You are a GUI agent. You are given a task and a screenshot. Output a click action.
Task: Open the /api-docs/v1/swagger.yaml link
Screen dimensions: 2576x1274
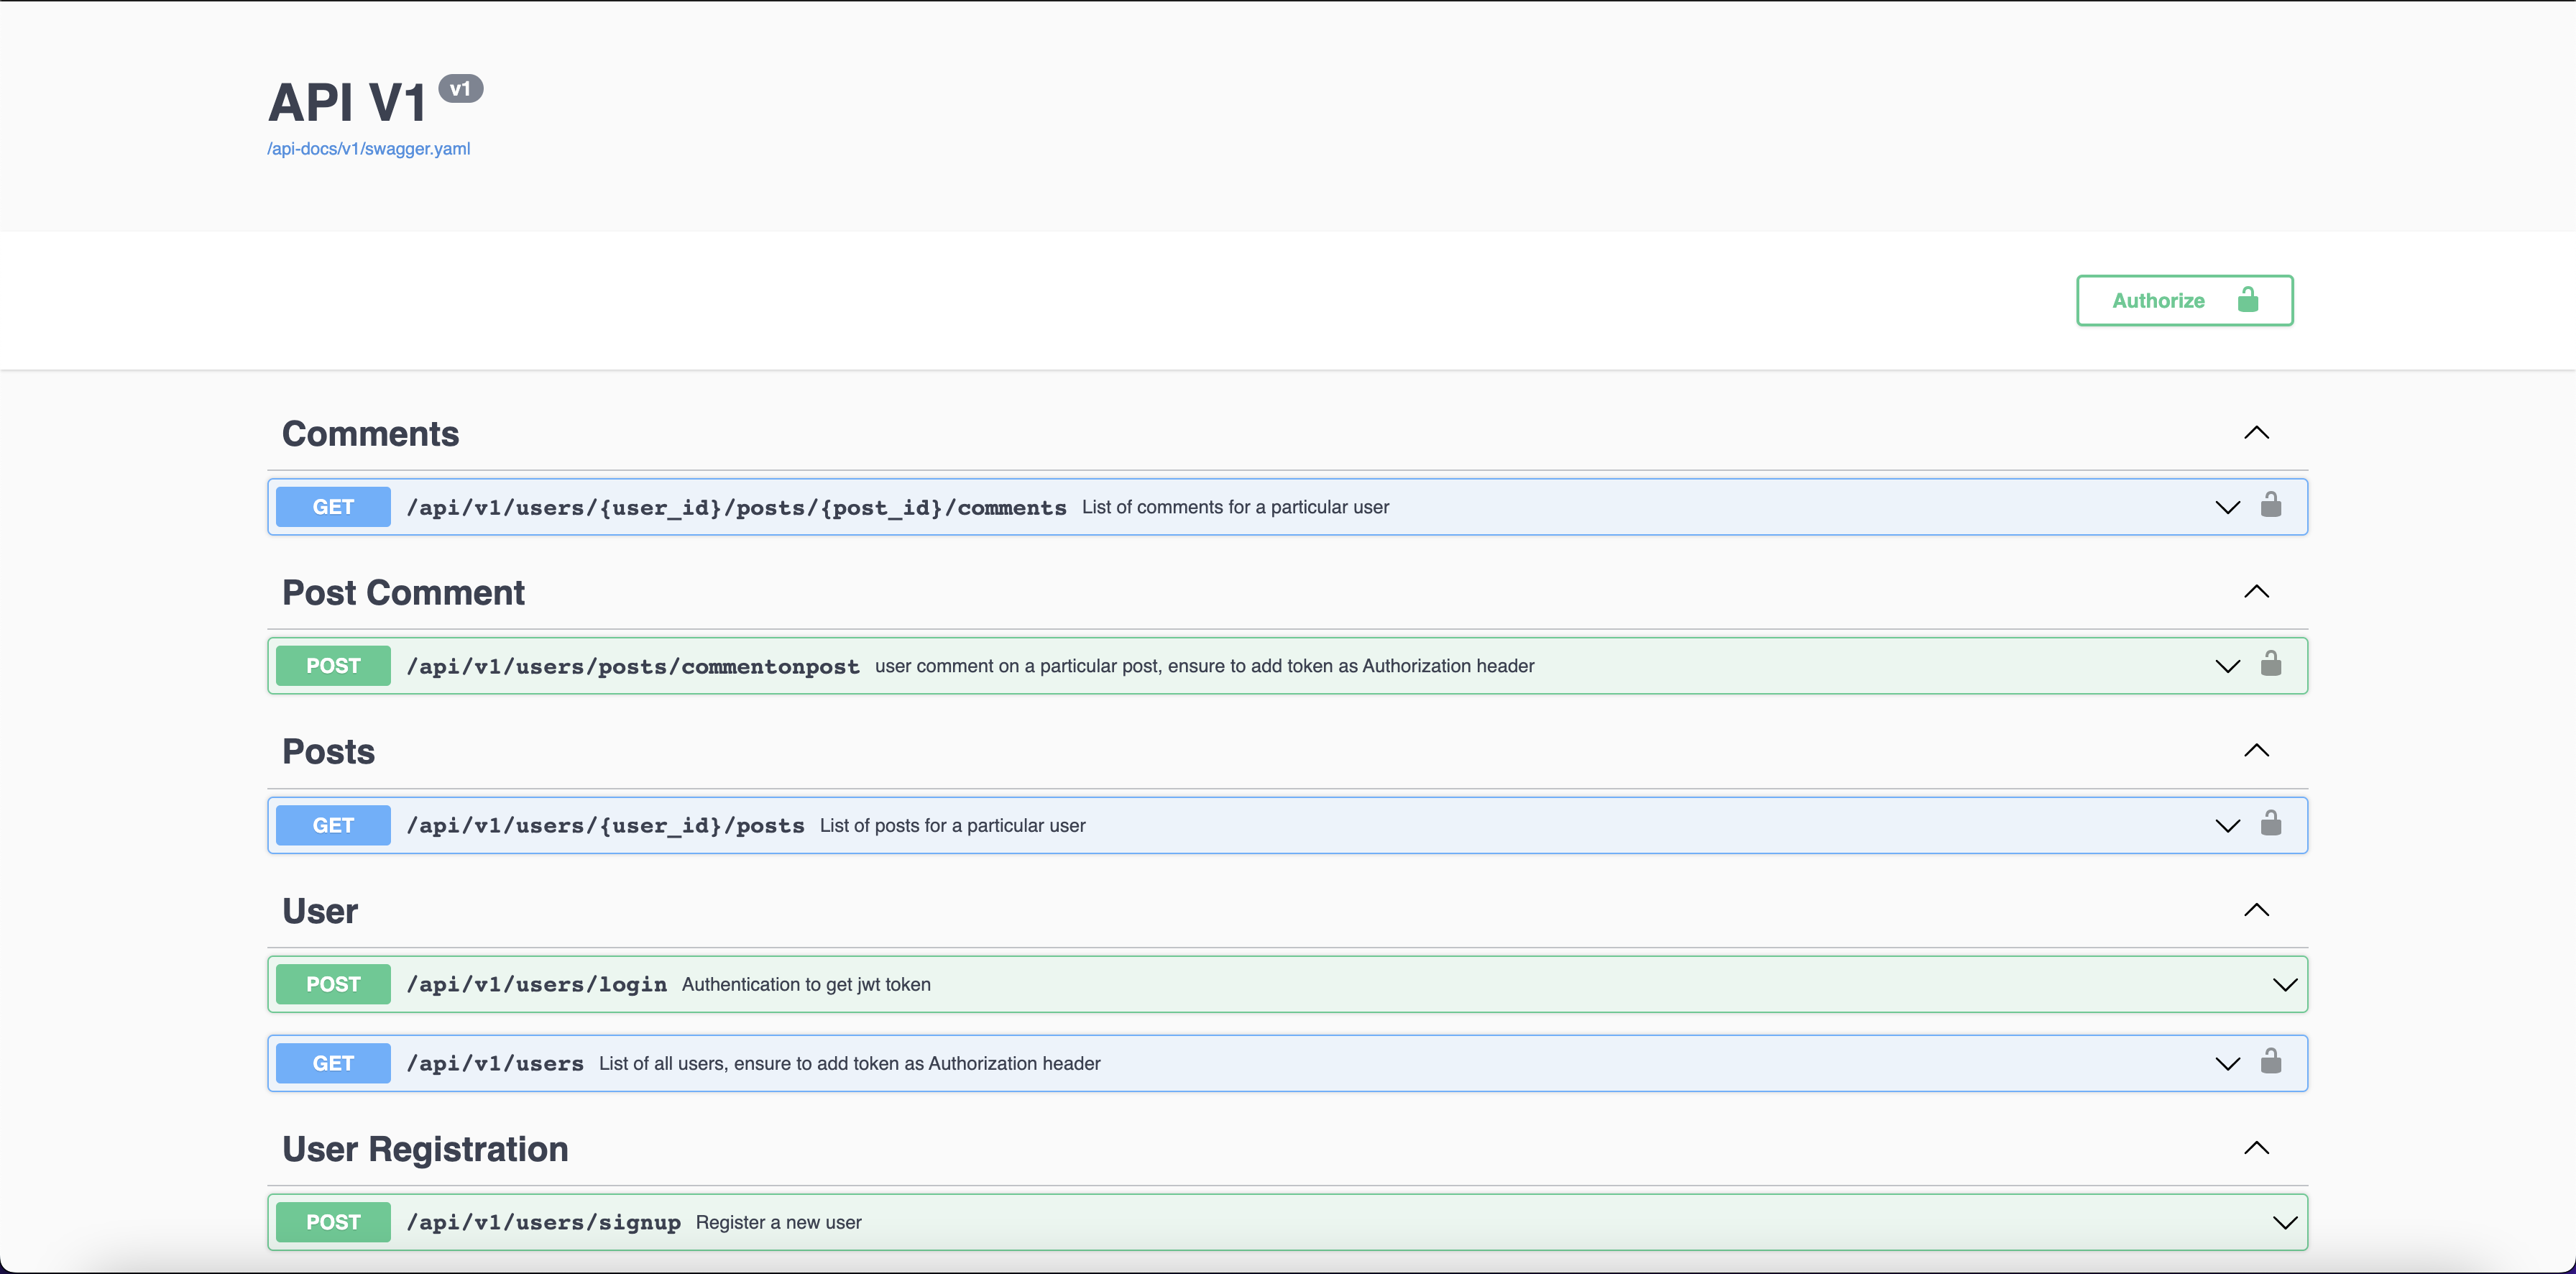tap(368, 149)
